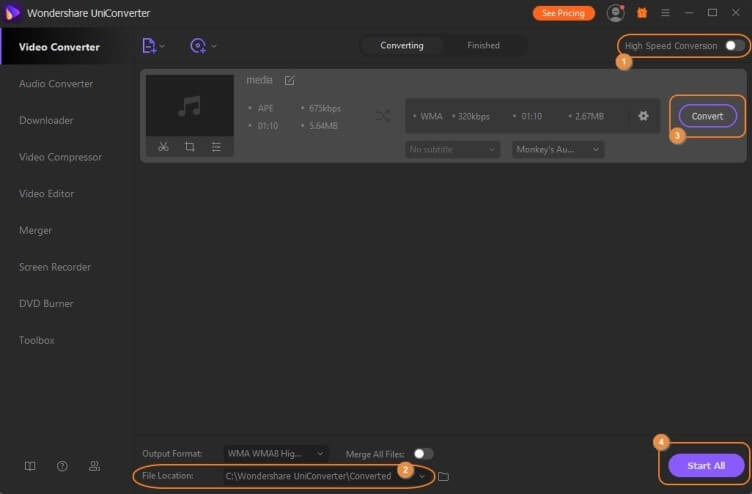
Task: Click the APE source format text
Action: (265, 108)
